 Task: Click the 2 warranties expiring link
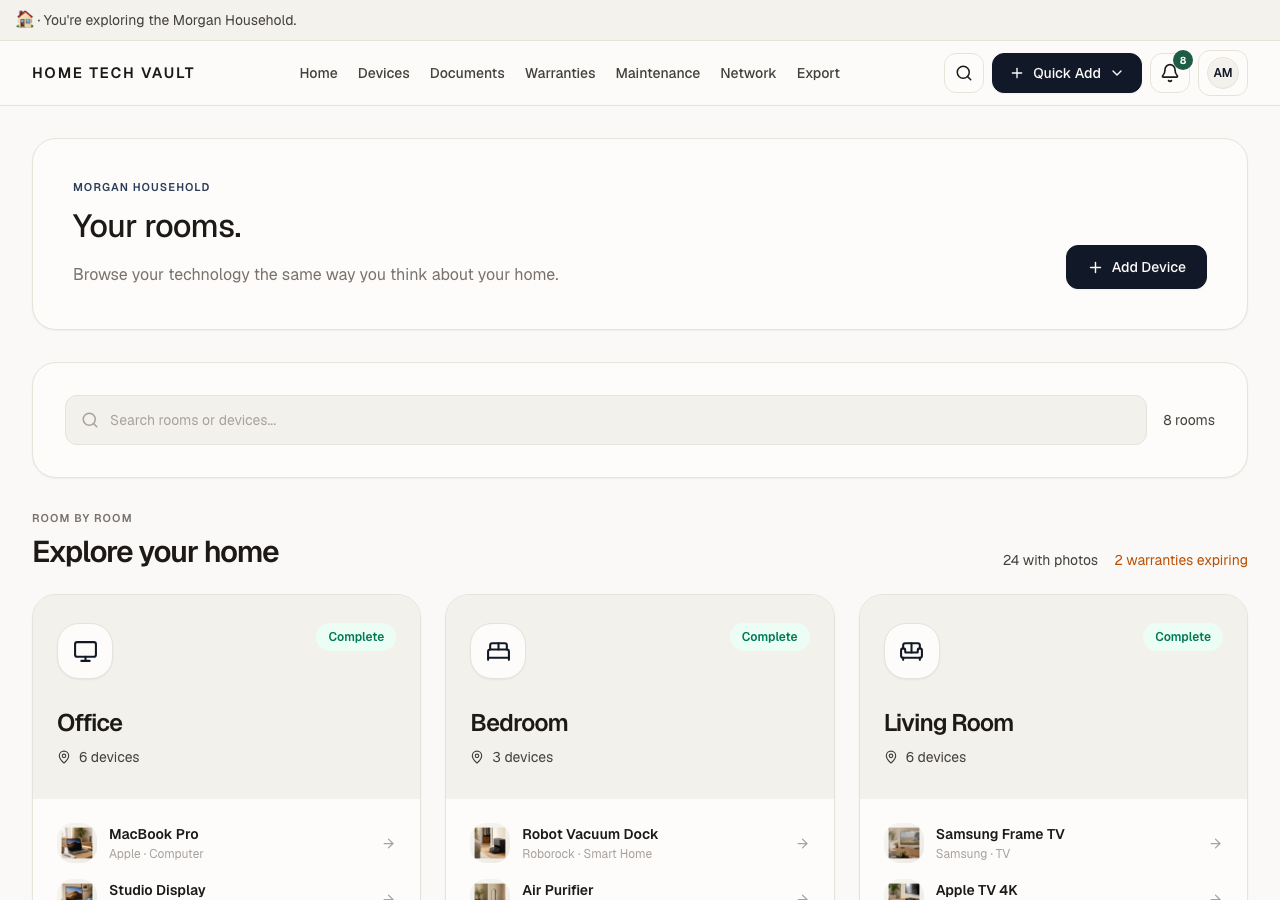(1181, 560)
